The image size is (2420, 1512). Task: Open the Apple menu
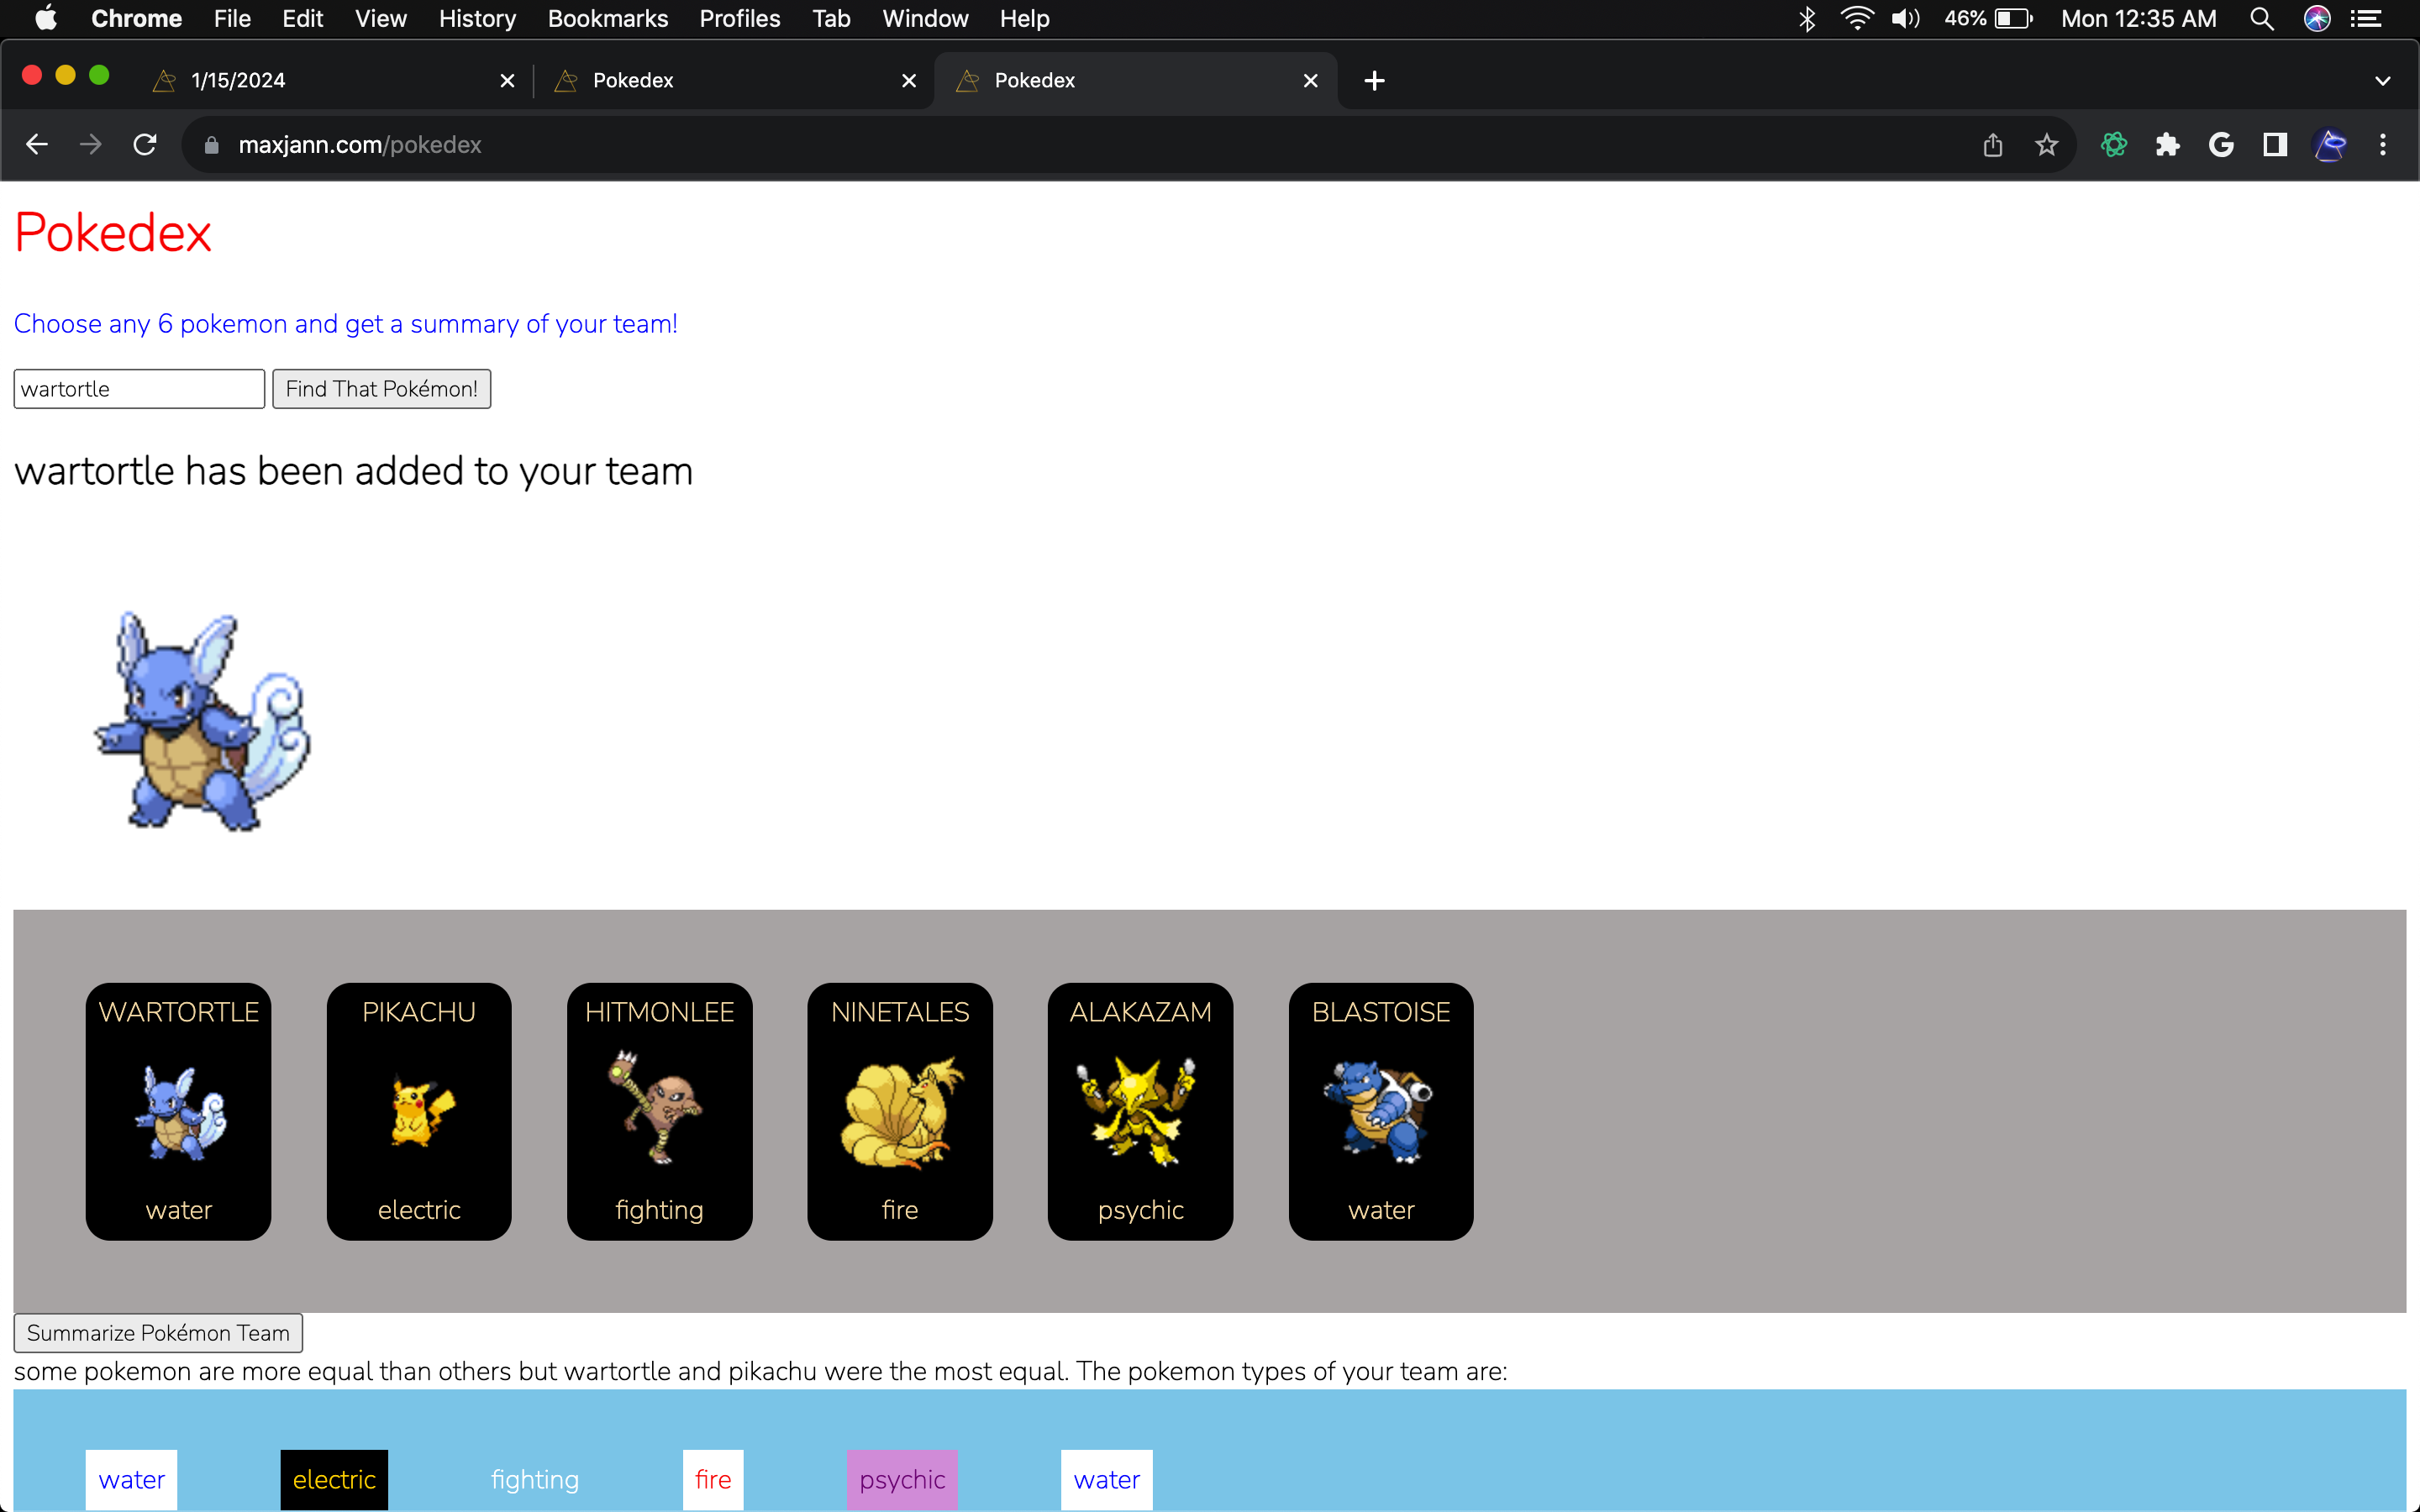point(46,19)
